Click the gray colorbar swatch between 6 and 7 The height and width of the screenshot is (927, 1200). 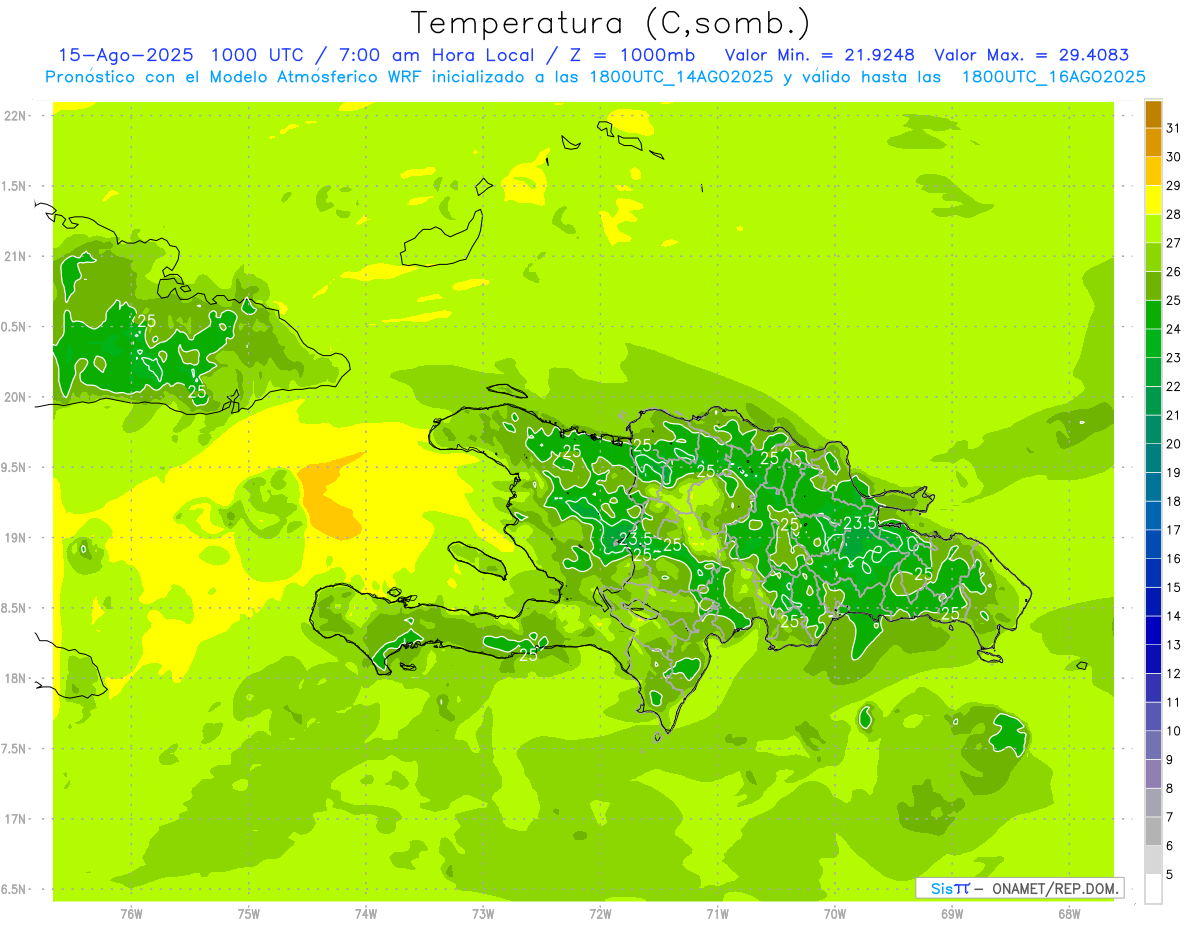pos(1153,831)
